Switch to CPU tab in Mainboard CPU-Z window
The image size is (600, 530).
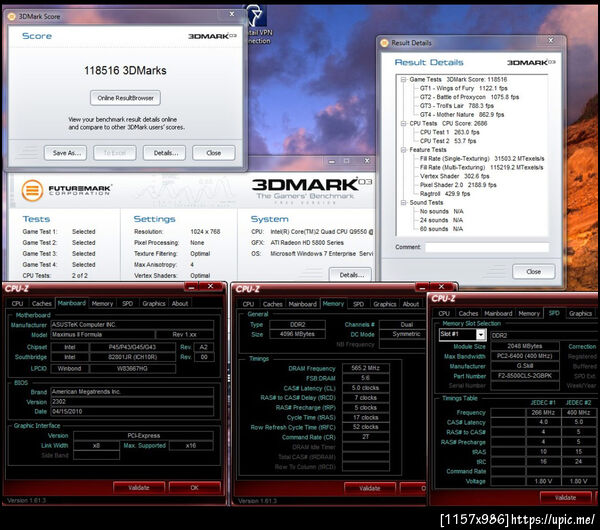point(17,303)
